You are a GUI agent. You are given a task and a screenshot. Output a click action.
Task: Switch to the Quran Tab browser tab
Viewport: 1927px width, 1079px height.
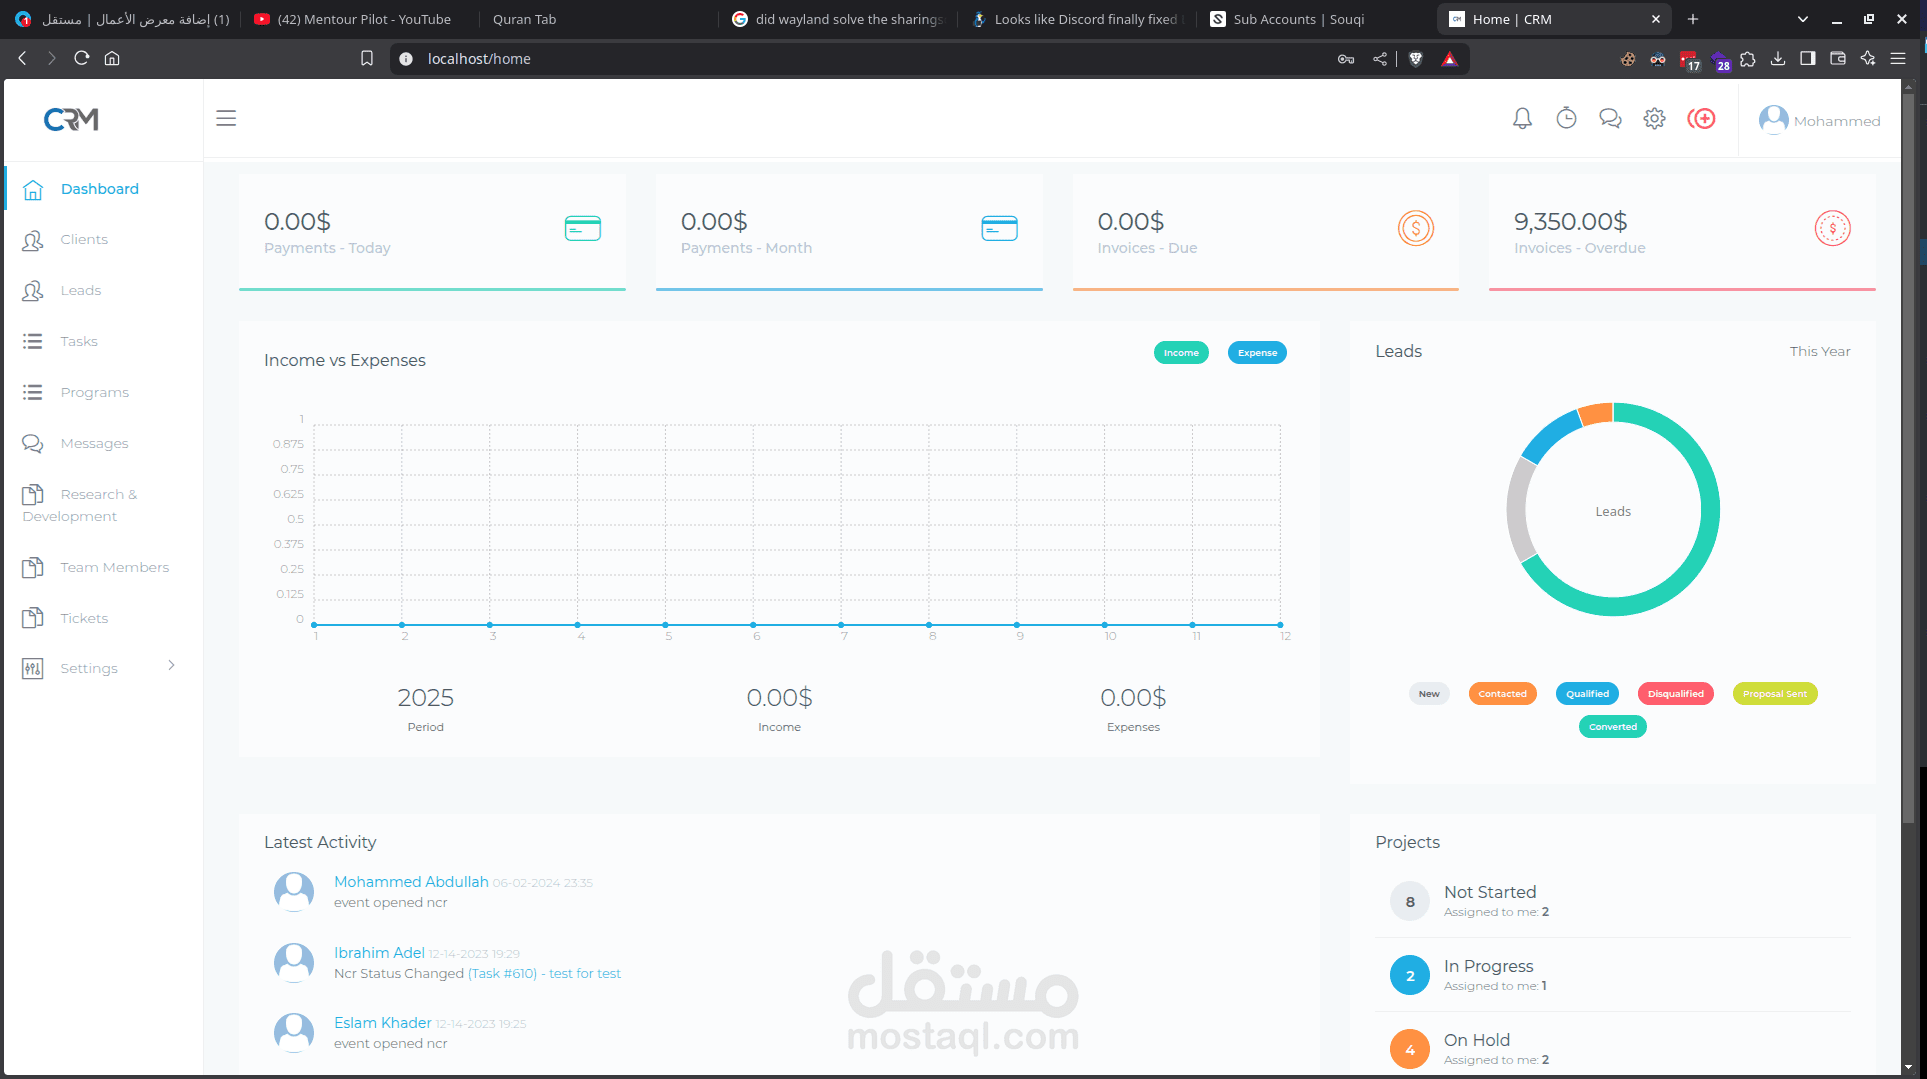coord(524,19)
